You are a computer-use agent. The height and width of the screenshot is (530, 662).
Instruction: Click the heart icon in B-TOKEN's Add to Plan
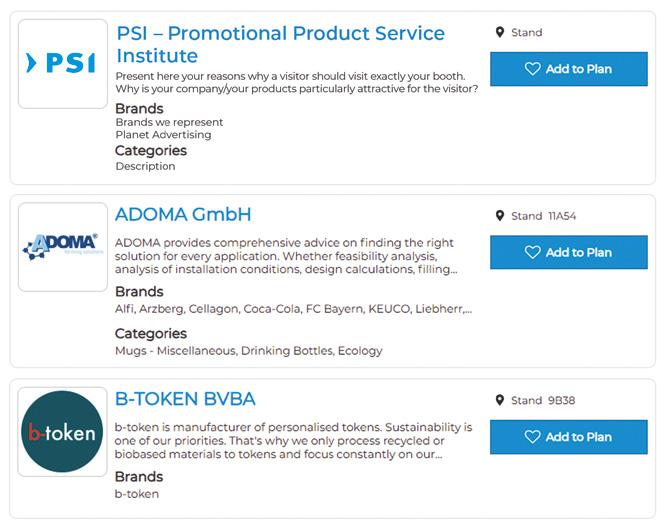tap(532, 437)
